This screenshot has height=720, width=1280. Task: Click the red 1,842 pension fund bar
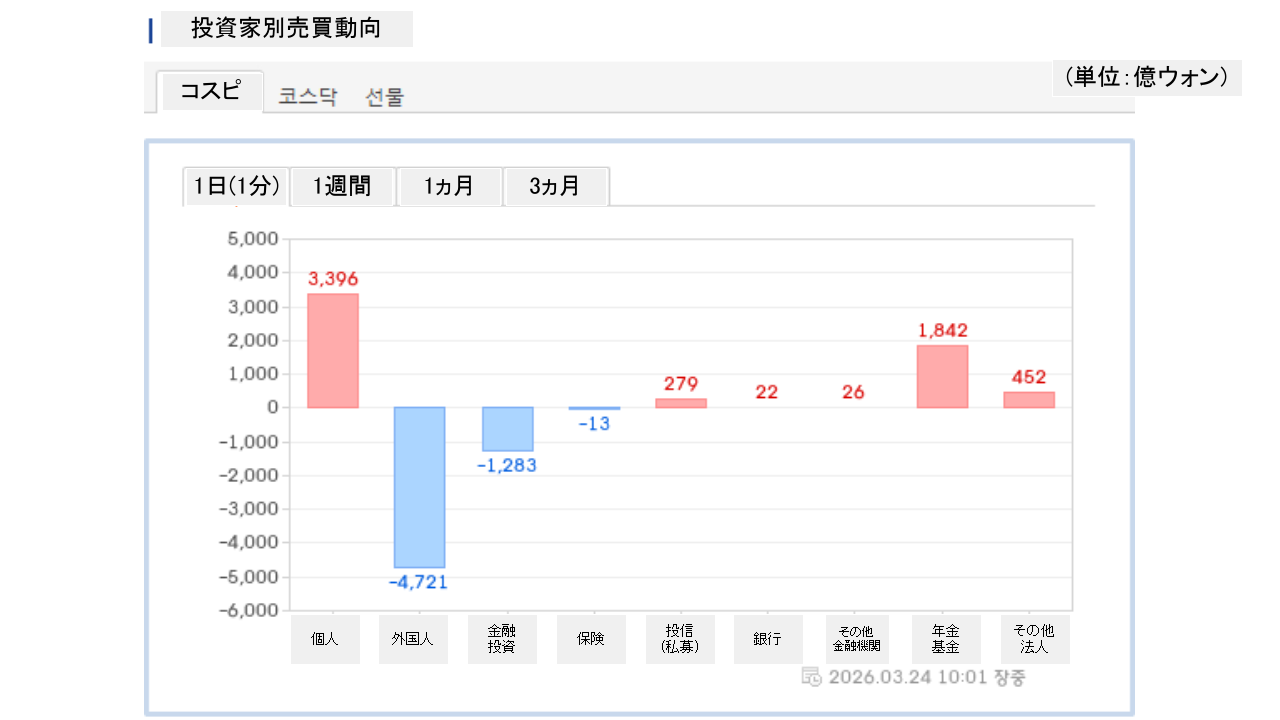pos(942,376)
